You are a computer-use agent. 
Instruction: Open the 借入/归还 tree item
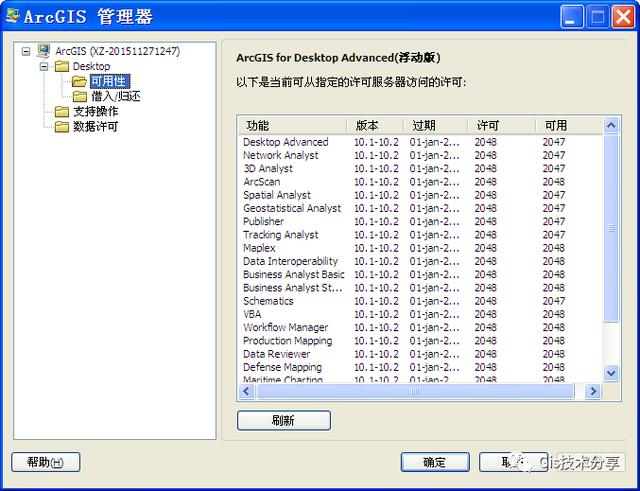click(x=116, y=96)
